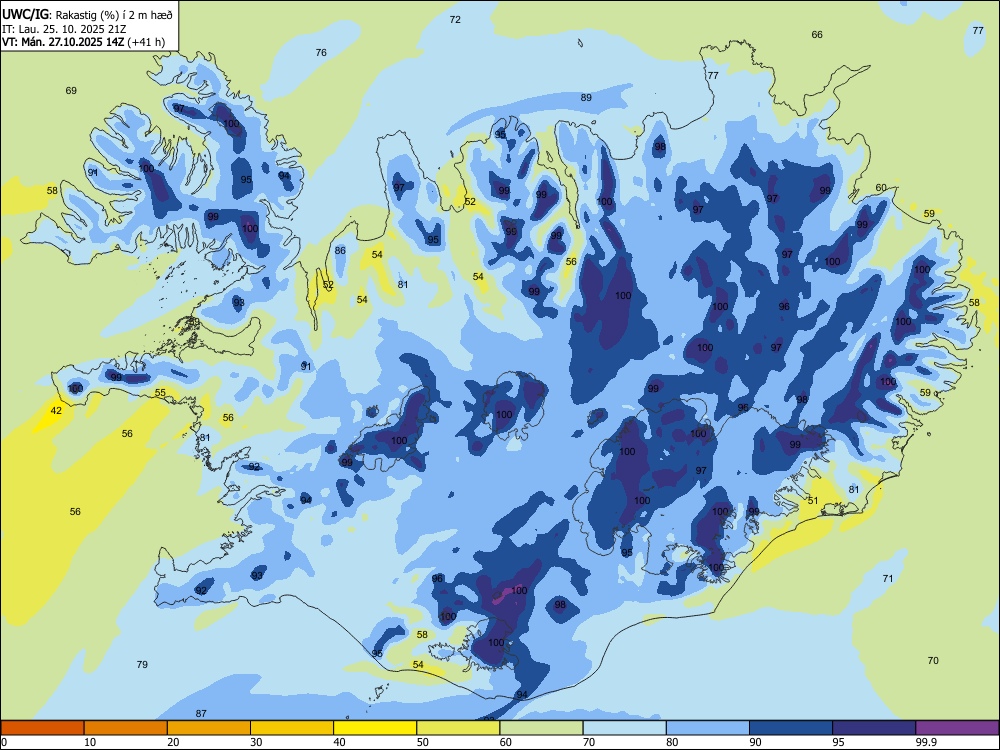Click the '99.9' legend scale label
Viewport: 1000px width, 750px height.
click(925, 742)
